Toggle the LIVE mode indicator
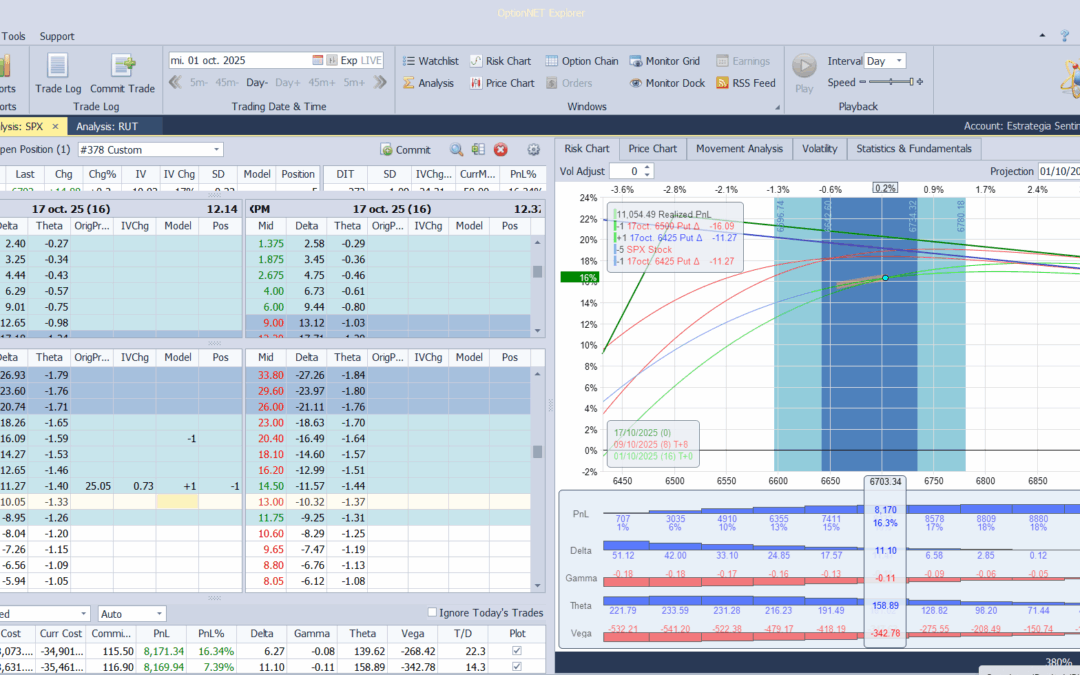Viewport: 1080px width, 675px height. (x=371, y=61)
